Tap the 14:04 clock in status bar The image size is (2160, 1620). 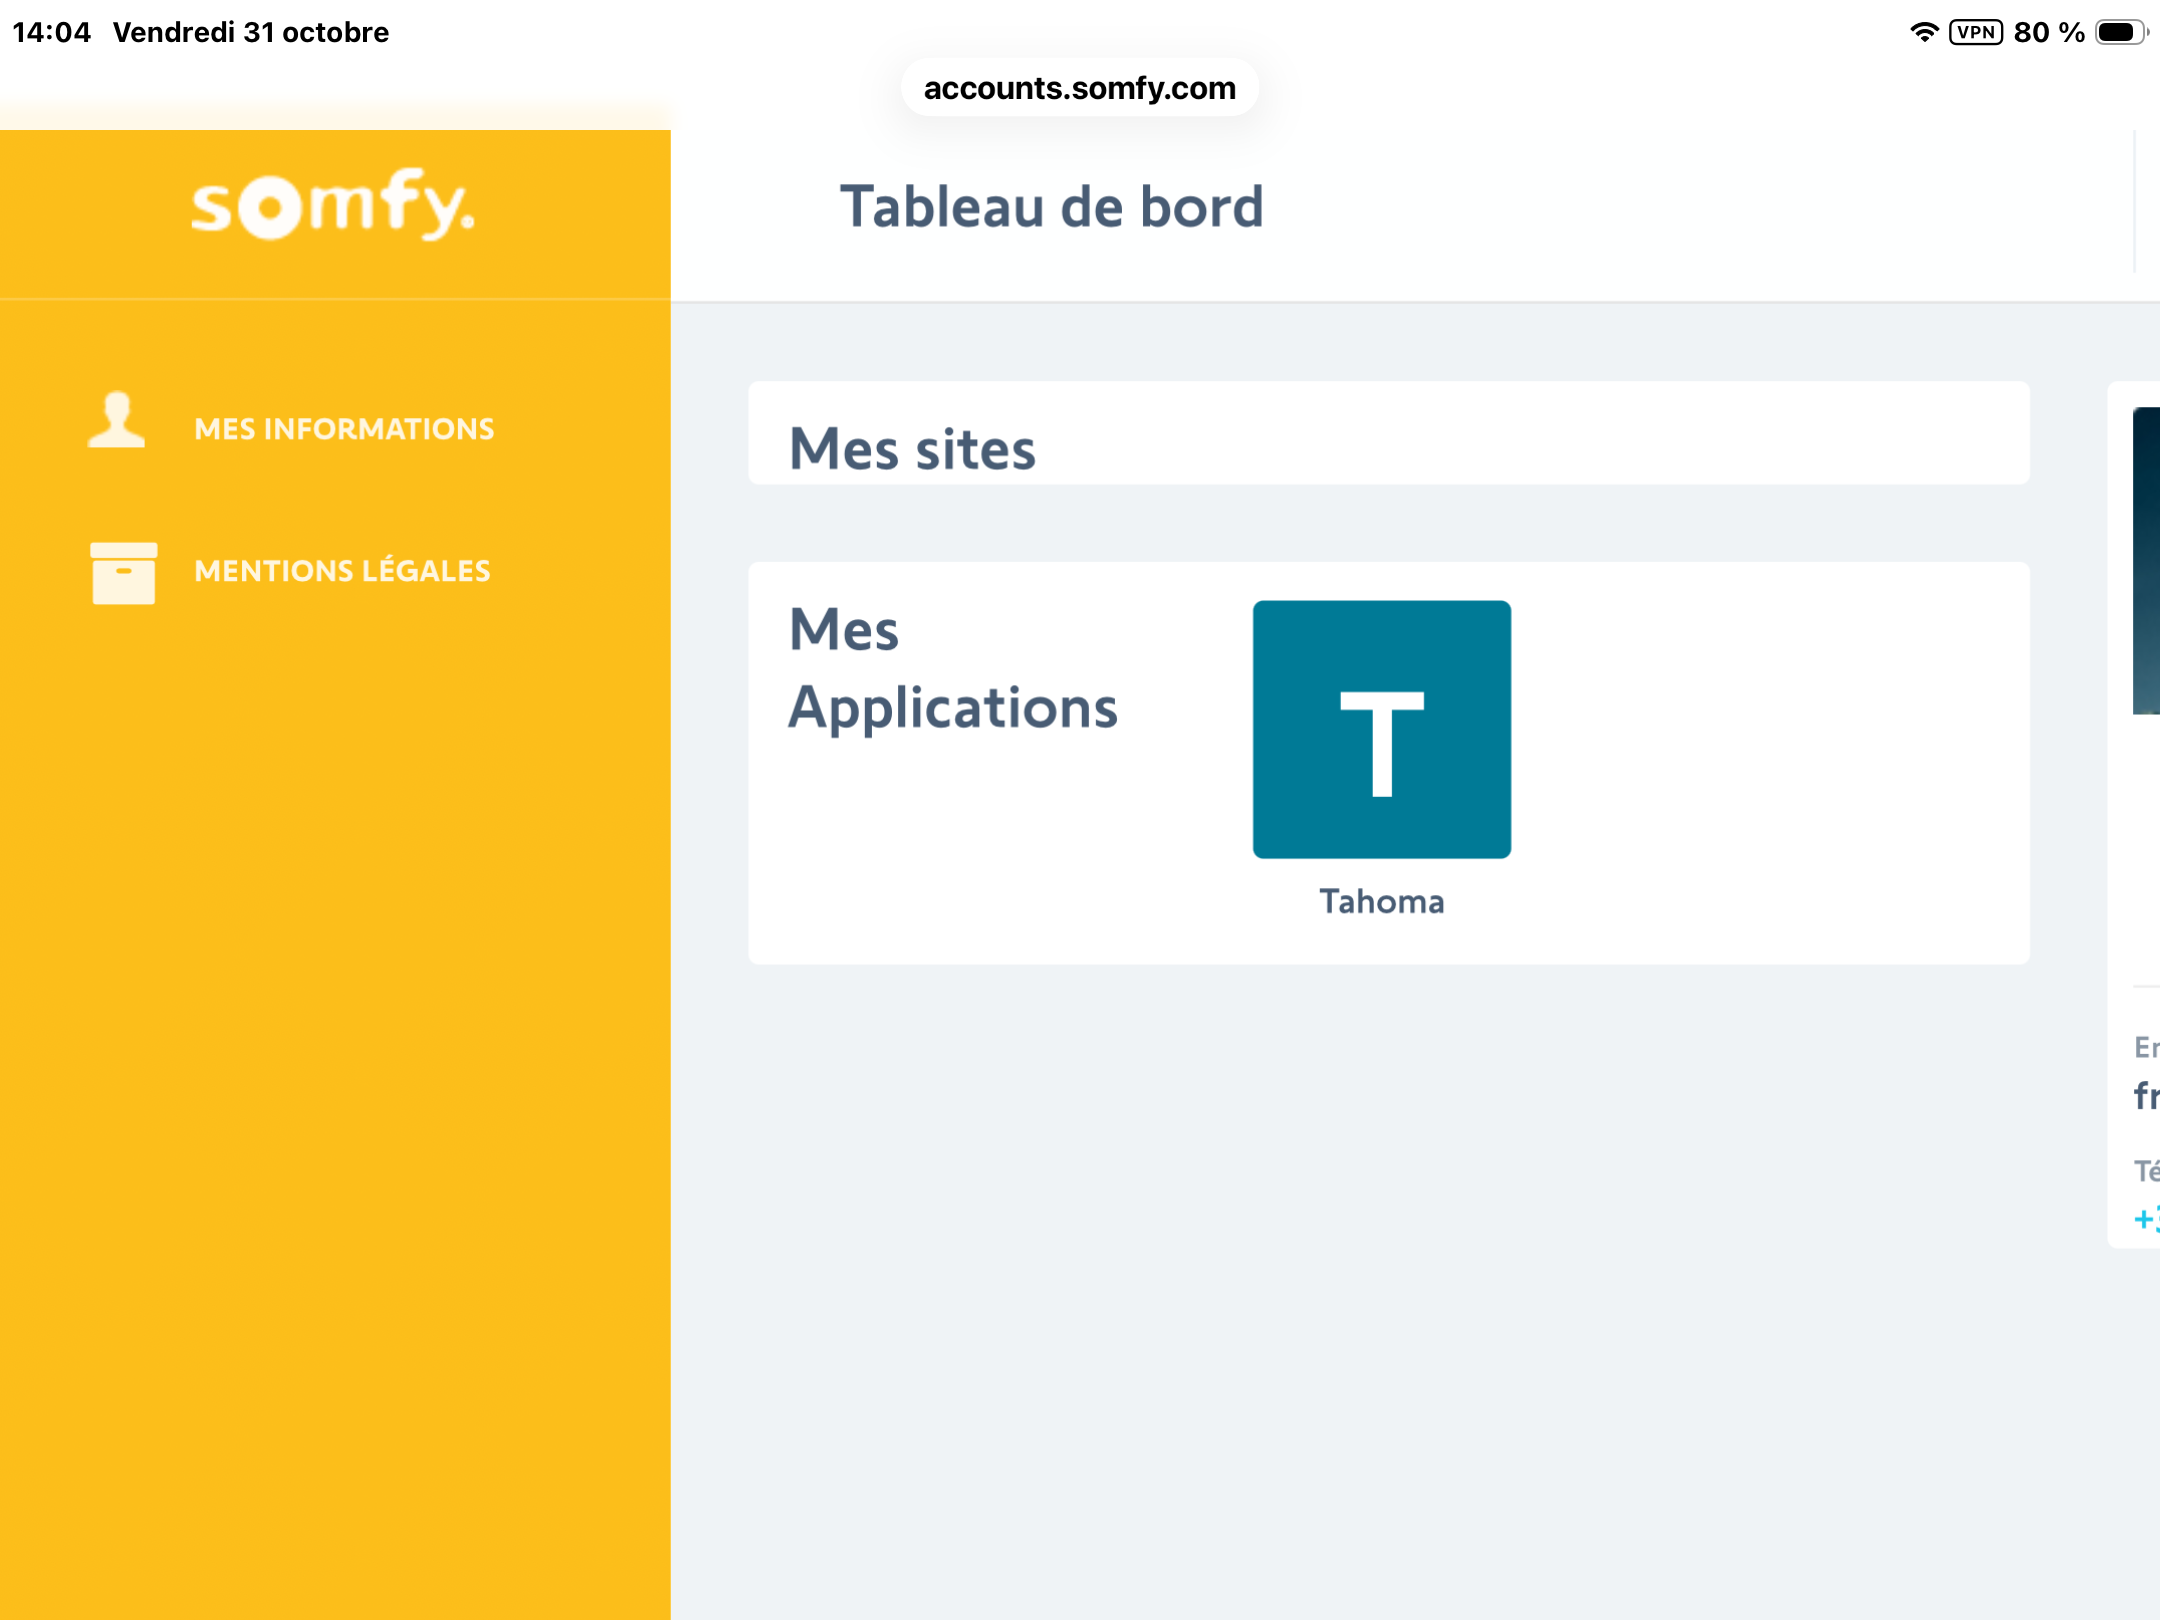click(x=51, y=32)
